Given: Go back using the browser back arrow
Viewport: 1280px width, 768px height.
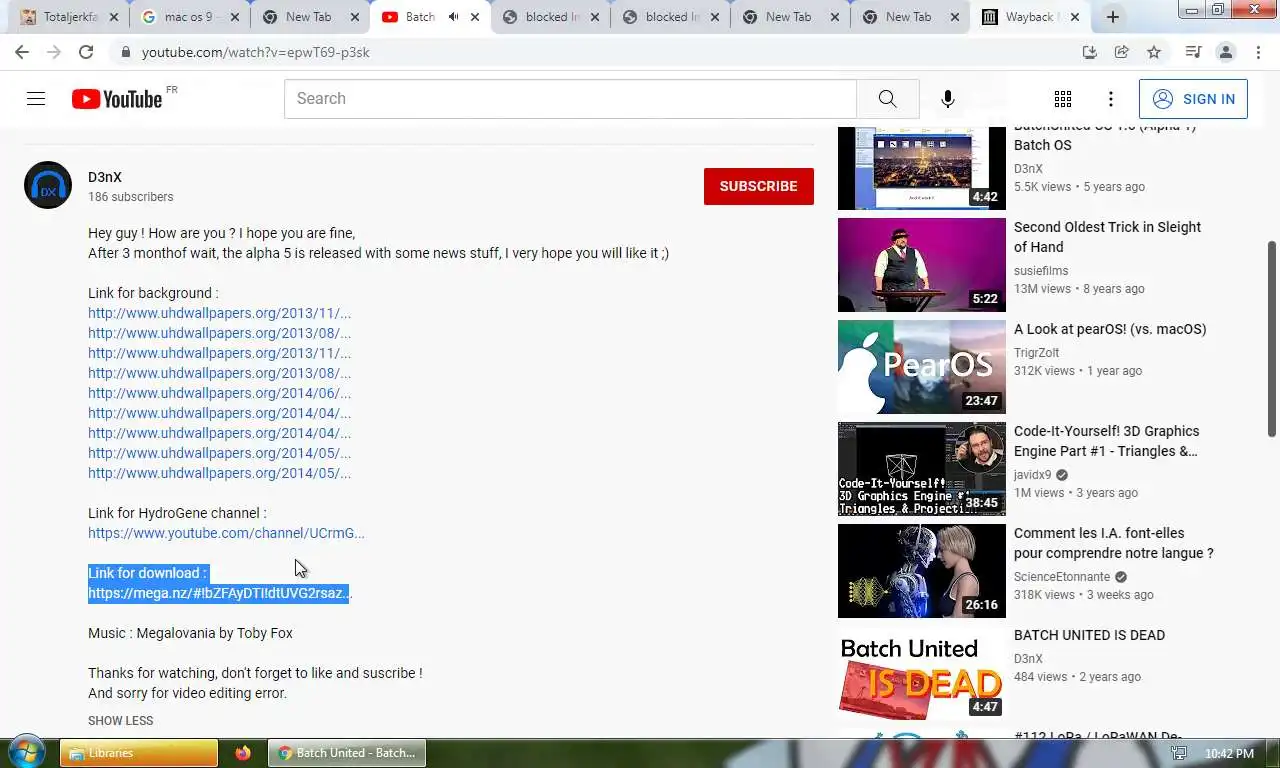Looking at the screenshot, I should point(22,52).
